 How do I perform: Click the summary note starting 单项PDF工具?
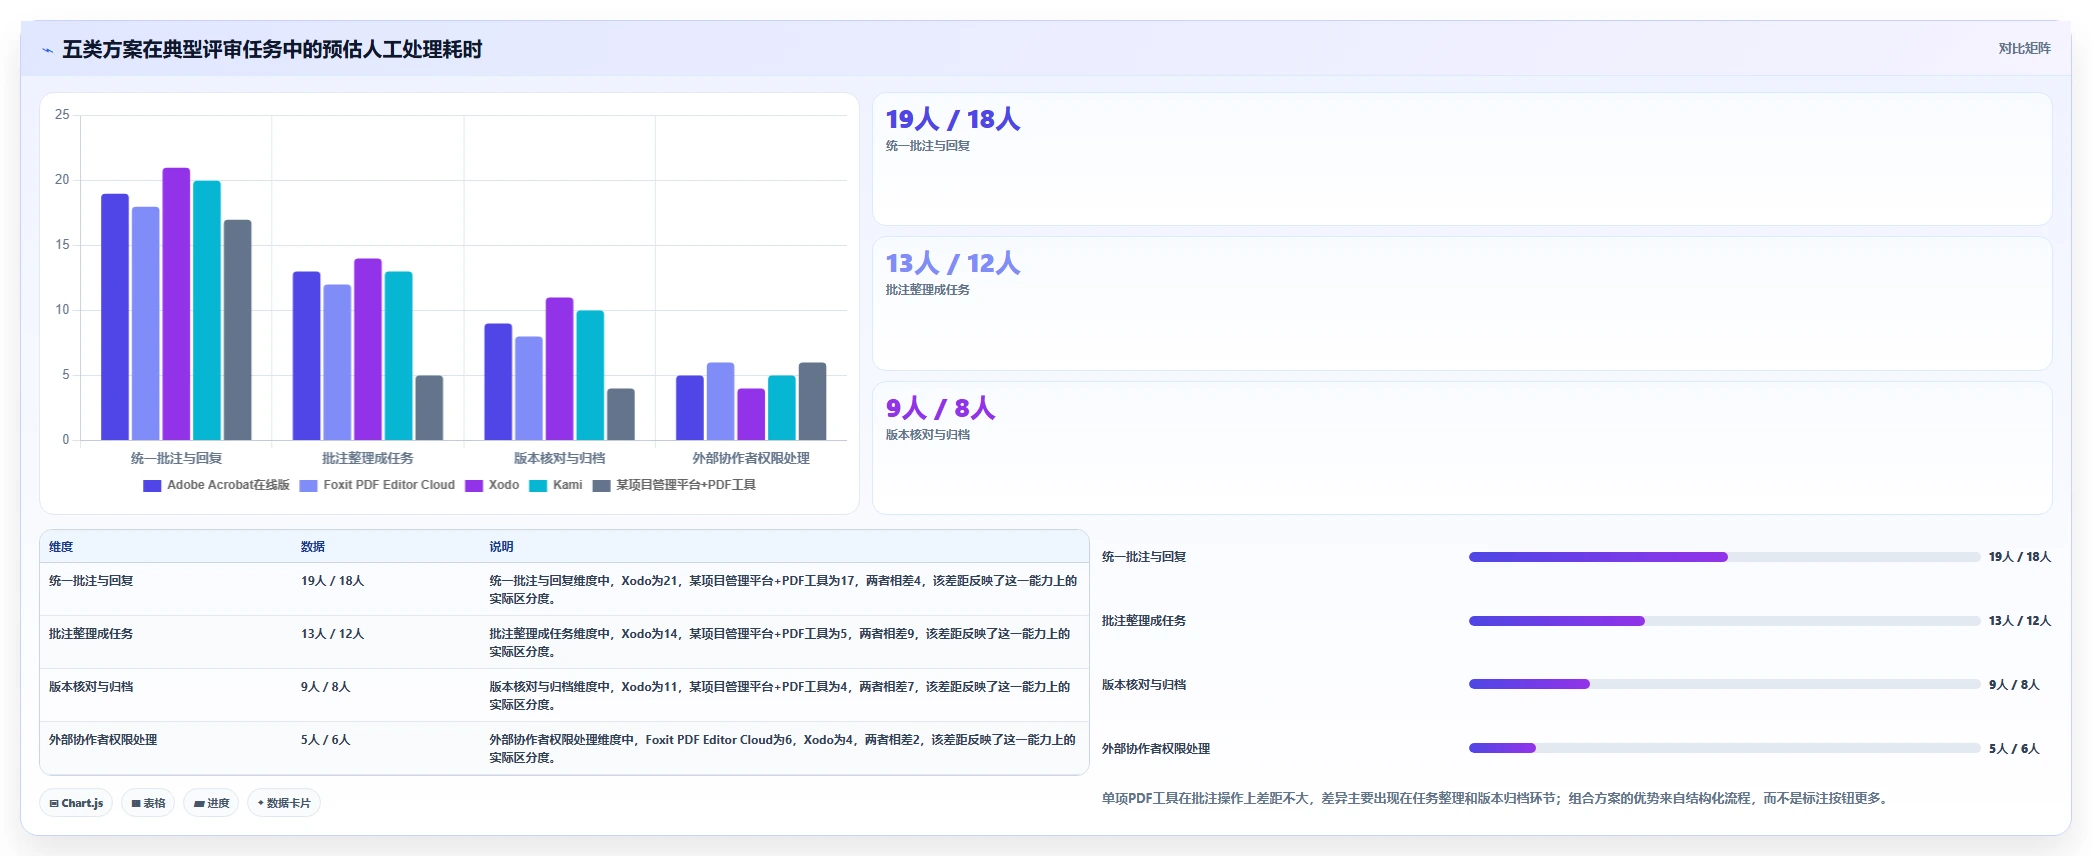[x=1496, y=798]
